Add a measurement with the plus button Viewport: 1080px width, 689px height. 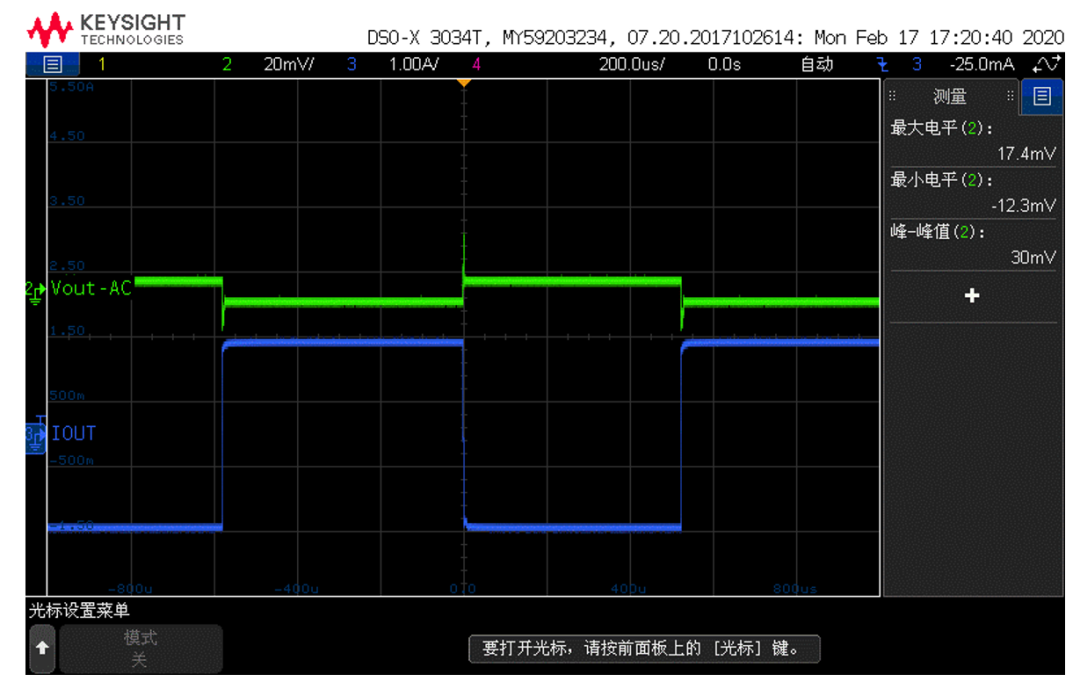point(972,296)
